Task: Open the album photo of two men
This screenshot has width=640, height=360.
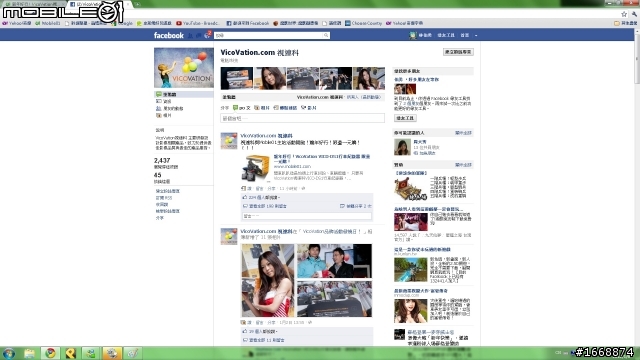Action: (334, 261)
